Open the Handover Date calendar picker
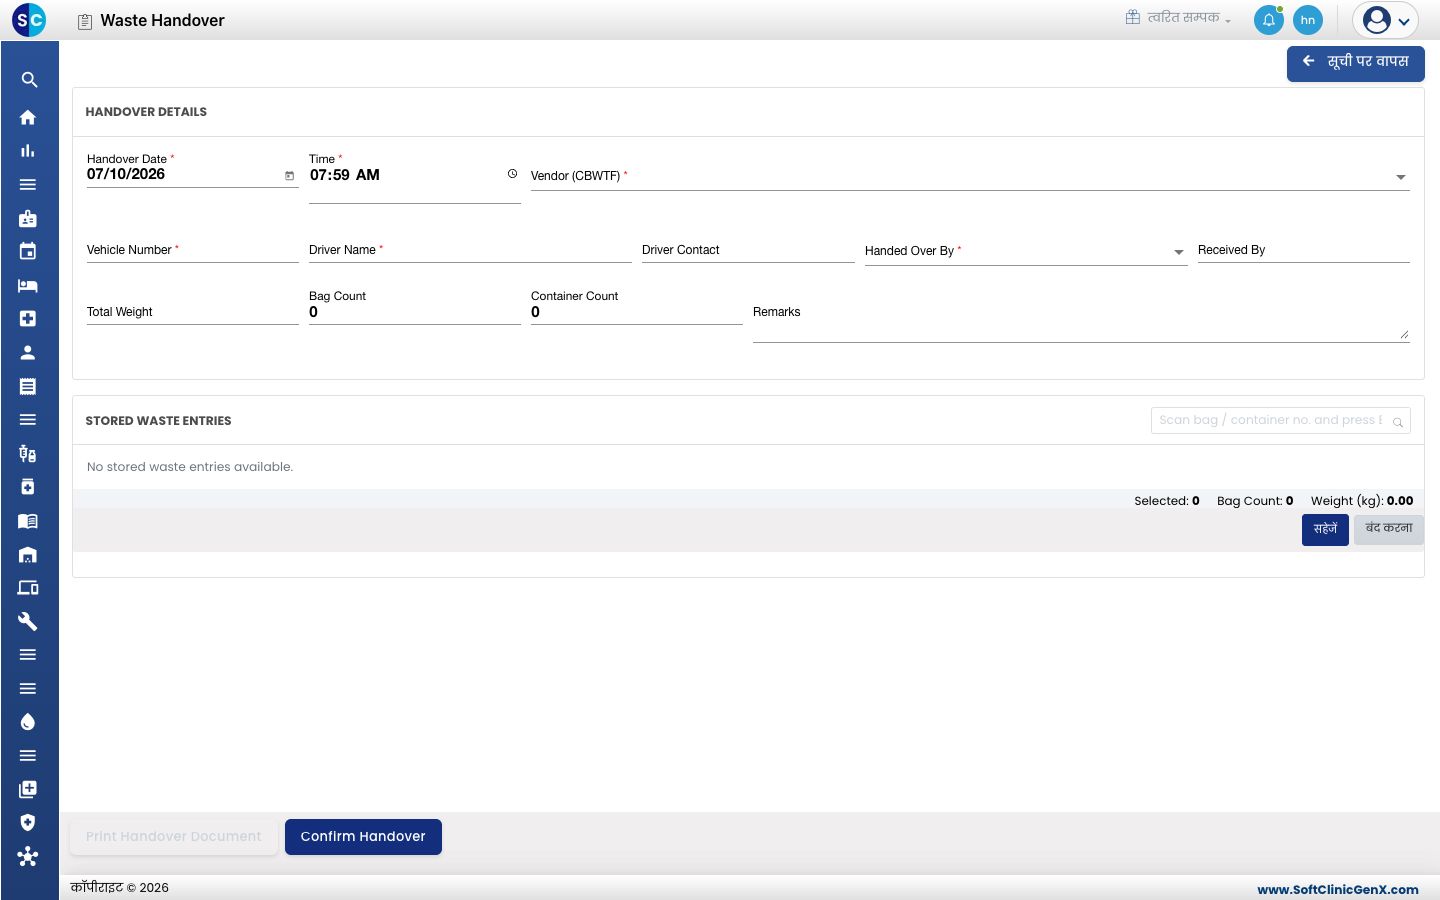This screenshot has width=1440, height=900. pyautogui.click(x=290, y=176)
